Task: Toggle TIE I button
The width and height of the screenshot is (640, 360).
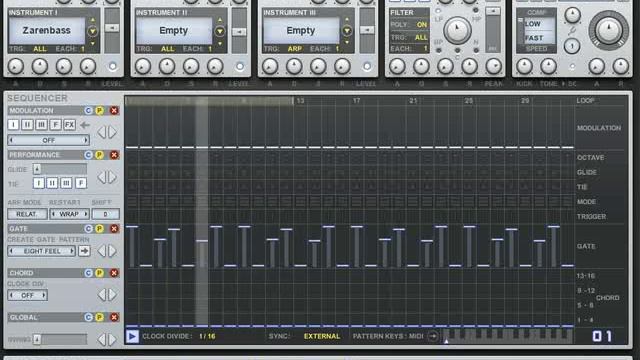Action: (x=38, y=183)
